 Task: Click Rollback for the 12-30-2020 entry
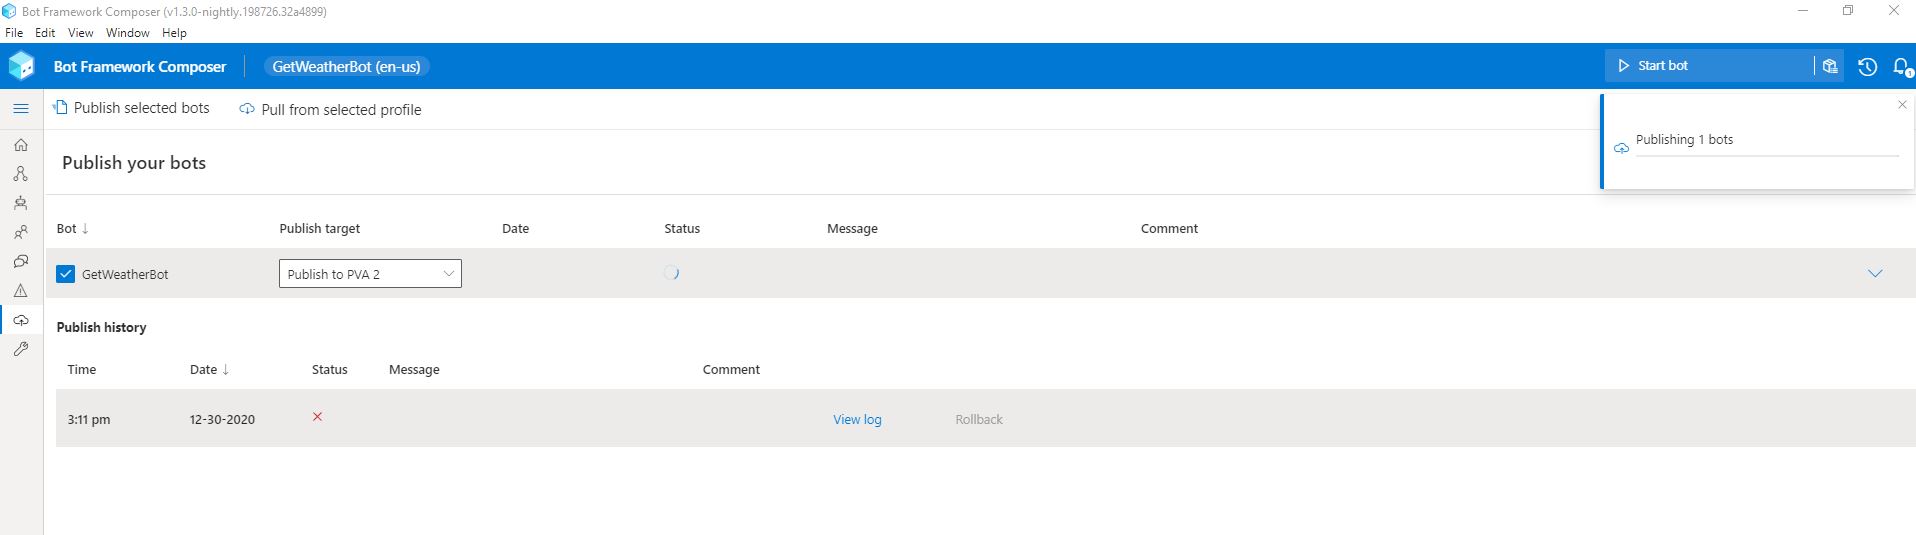pos(979,420)
